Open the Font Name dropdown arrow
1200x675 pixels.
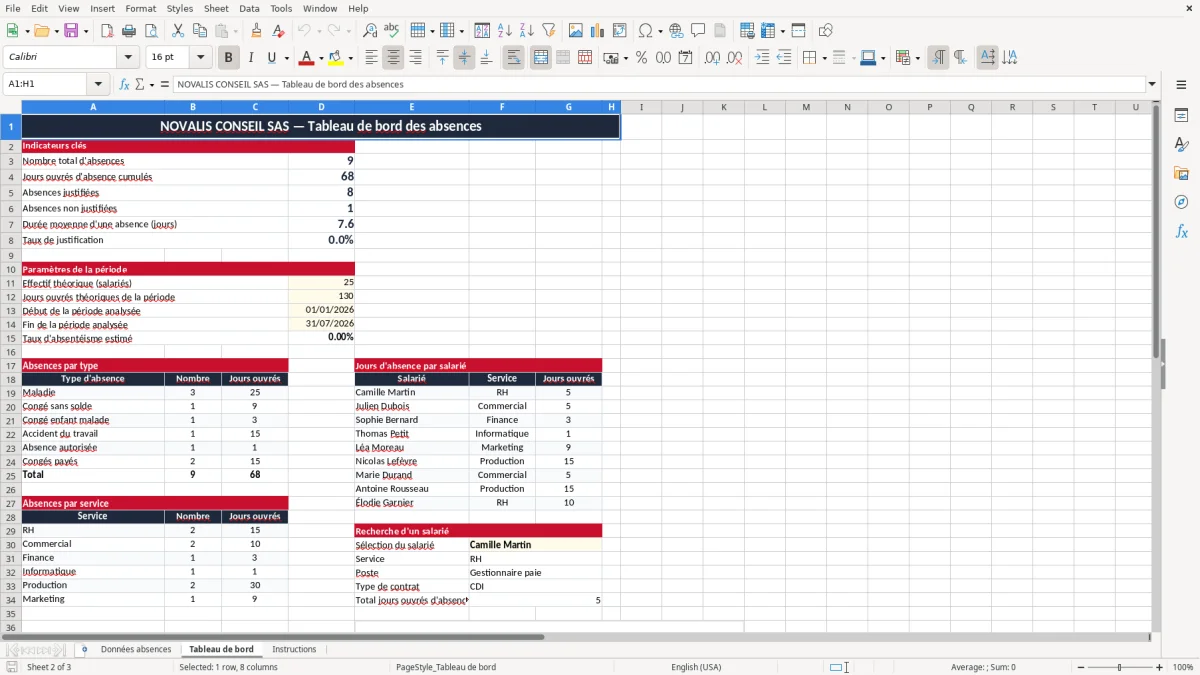click(x=129, y=58)
